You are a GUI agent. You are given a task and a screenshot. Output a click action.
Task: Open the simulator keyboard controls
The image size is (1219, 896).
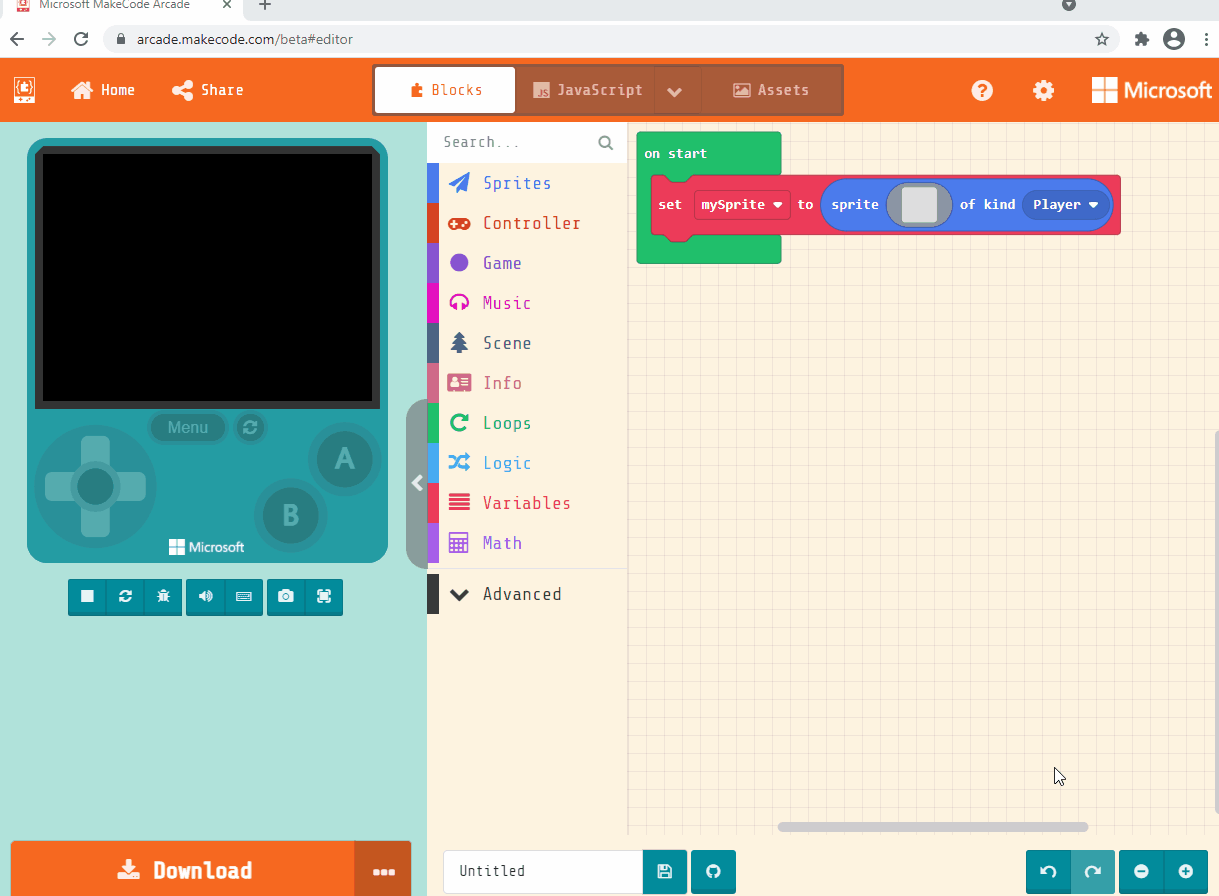pyautogui.click(x=243, y=596)
